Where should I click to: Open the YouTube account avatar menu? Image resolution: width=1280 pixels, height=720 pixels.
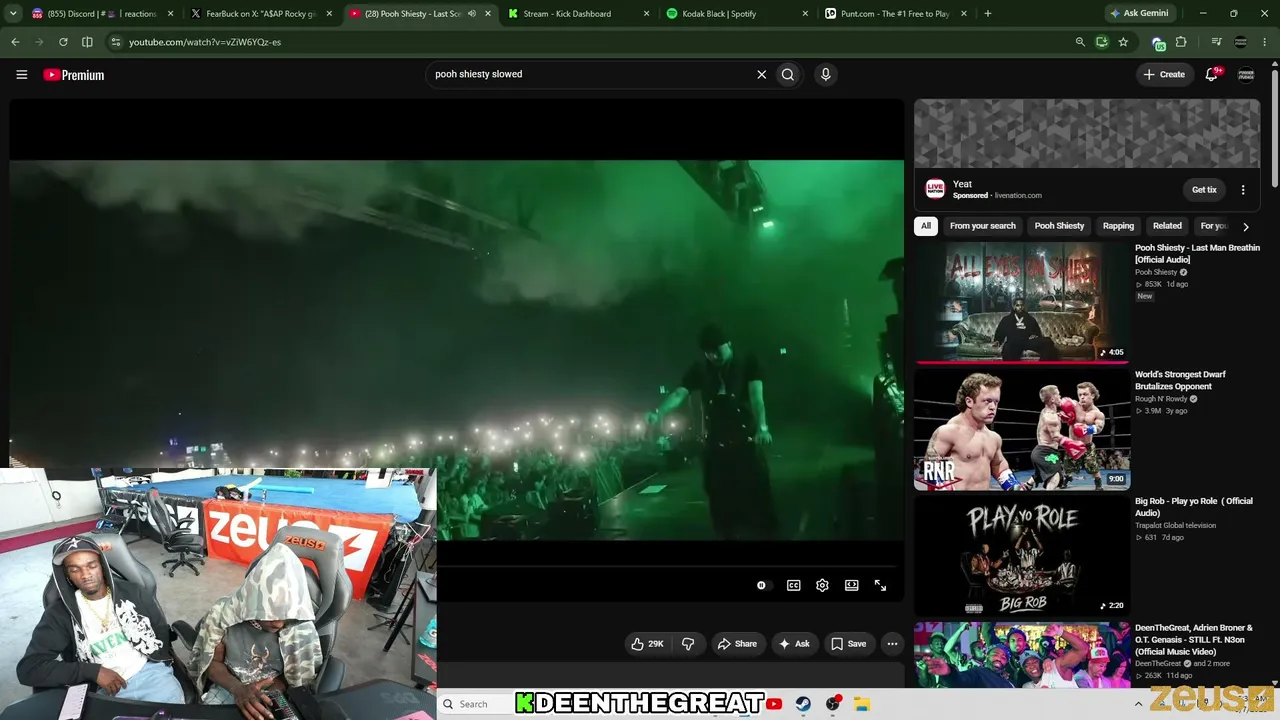(1246, 74)
